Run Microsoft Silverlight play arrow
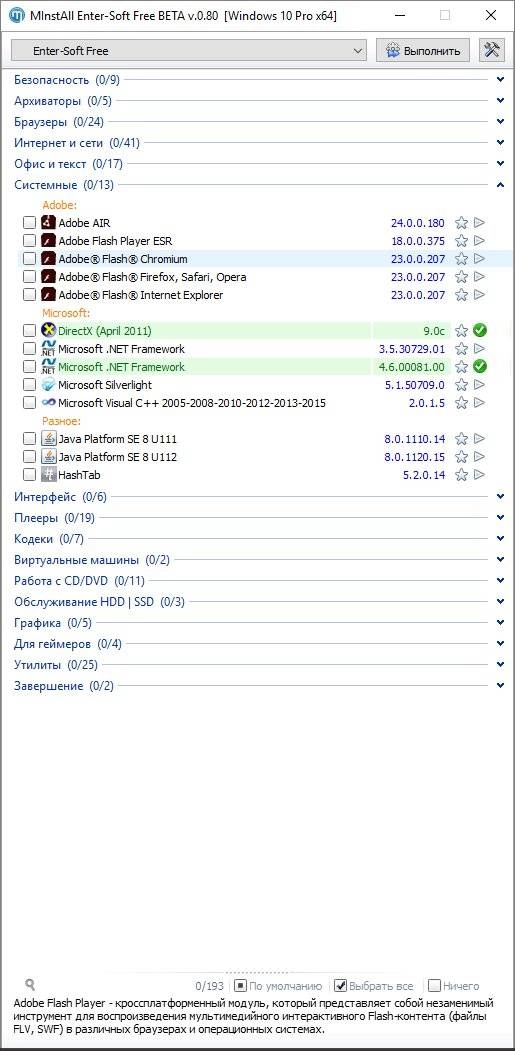515x1051 pixels. pos(479,385)
